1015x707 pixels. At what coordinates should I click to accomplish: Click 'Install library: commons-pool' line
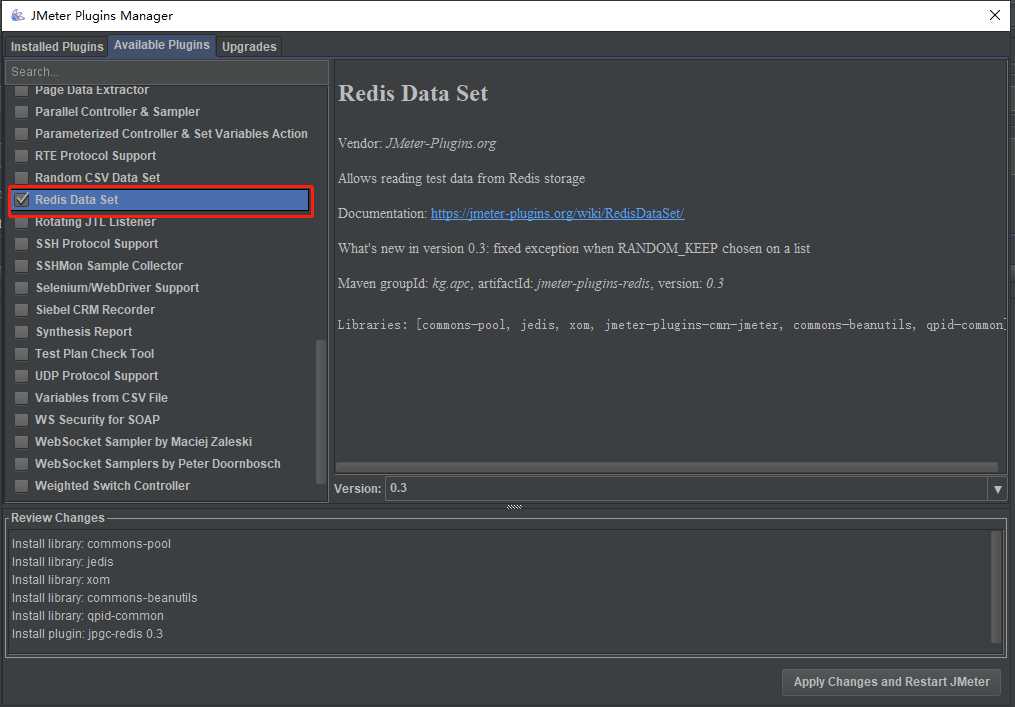(91, 544)
